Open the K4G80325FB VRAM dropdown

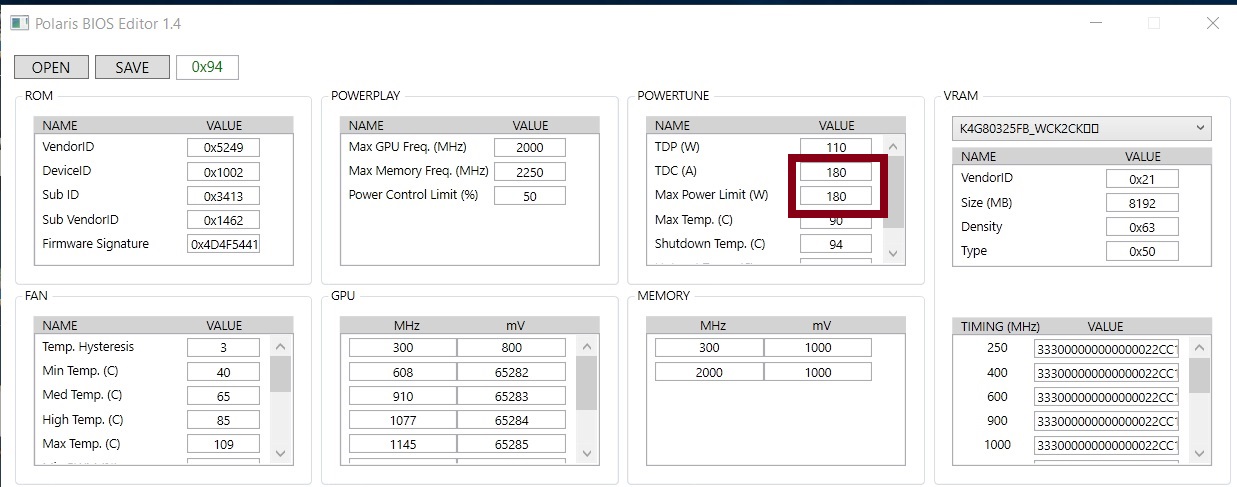(1080, 128)
